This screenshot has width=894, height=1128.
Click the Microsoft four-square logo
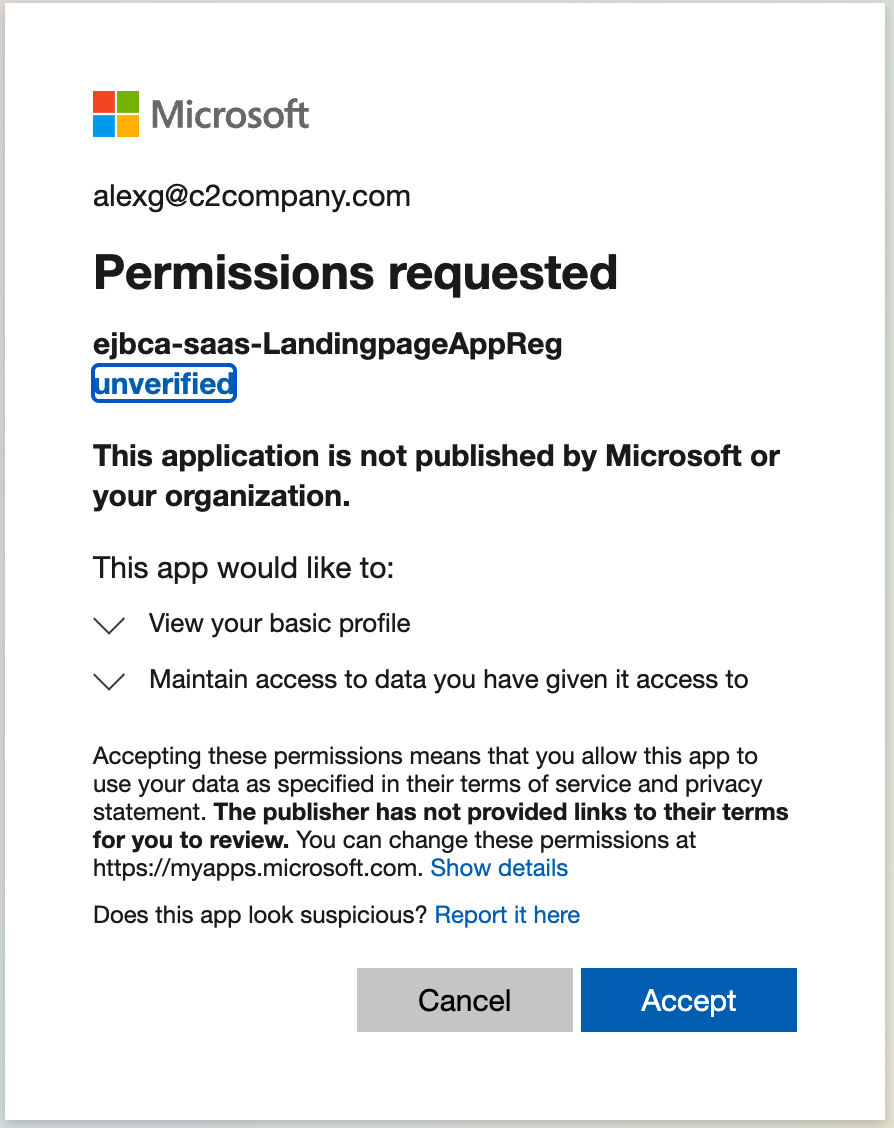pos(116,114)
